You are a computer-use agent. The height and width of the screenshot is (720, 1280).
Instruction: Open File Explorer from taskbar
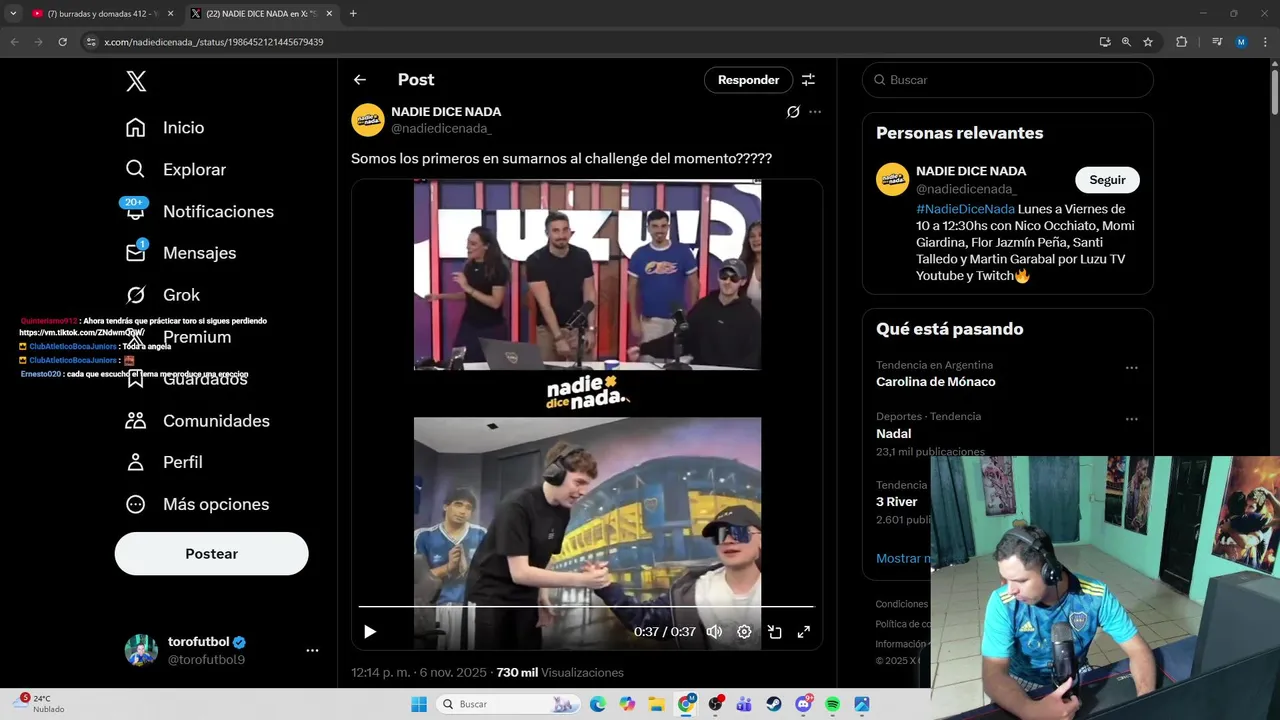tap(656, 704)
